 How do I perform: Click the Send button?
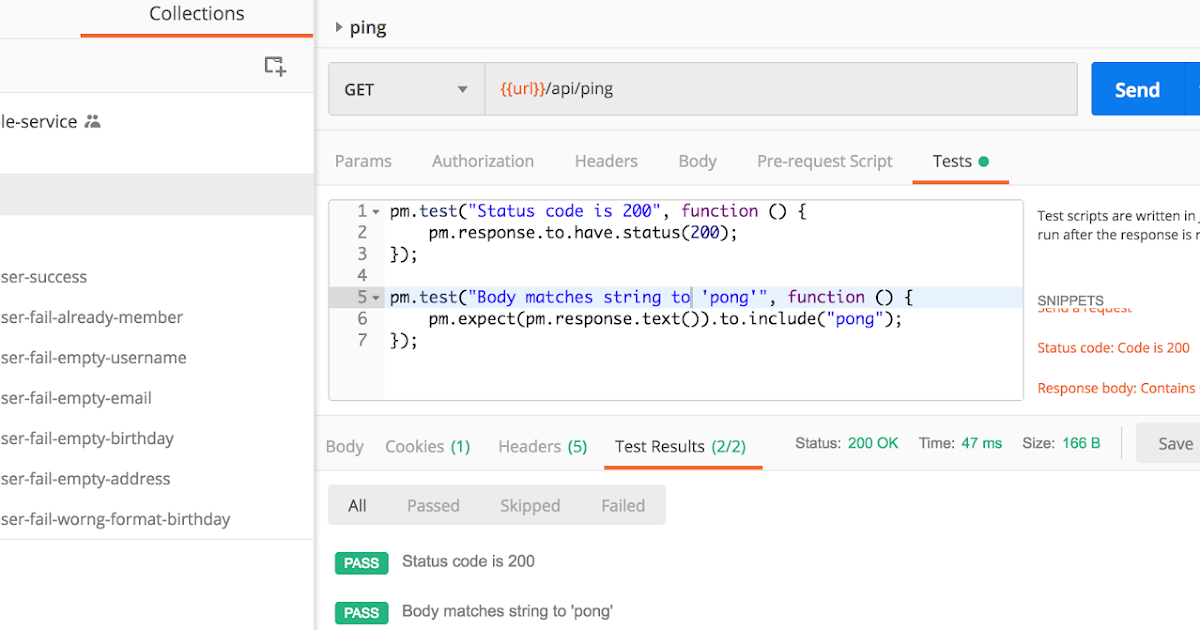[1137, 89]
